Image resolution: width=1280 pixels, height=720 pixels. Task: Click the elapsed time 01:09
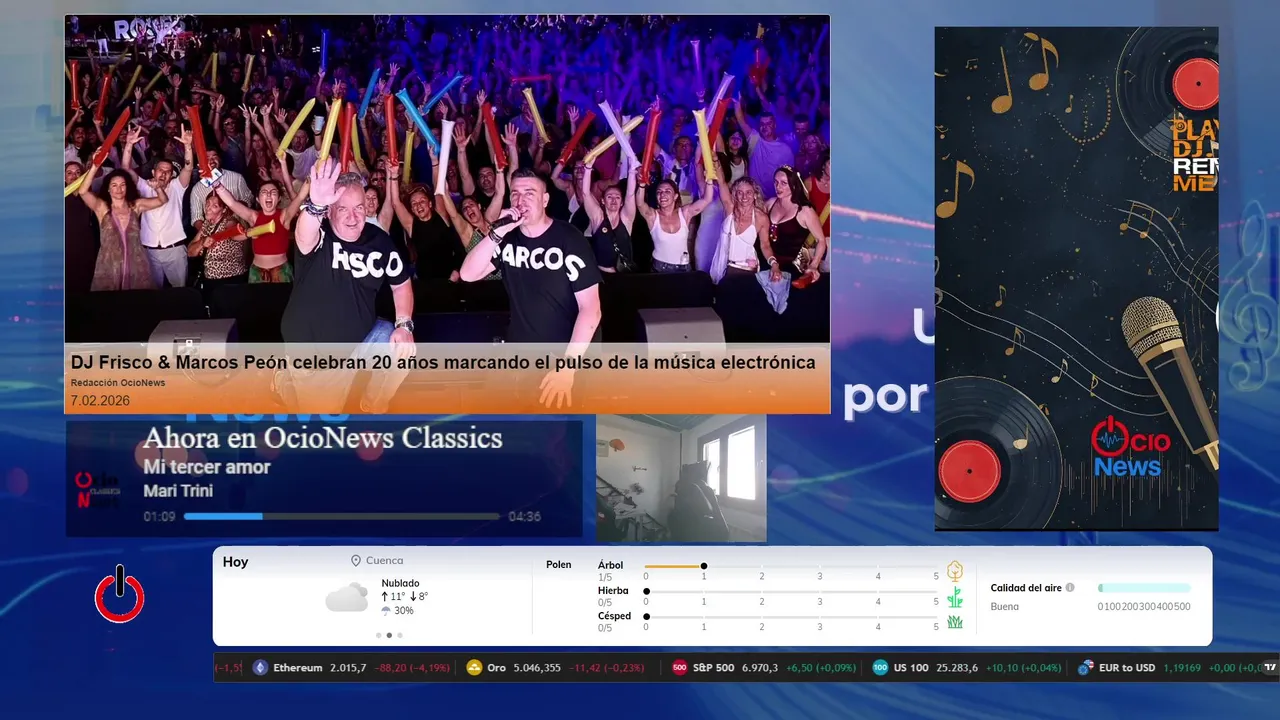159,517
